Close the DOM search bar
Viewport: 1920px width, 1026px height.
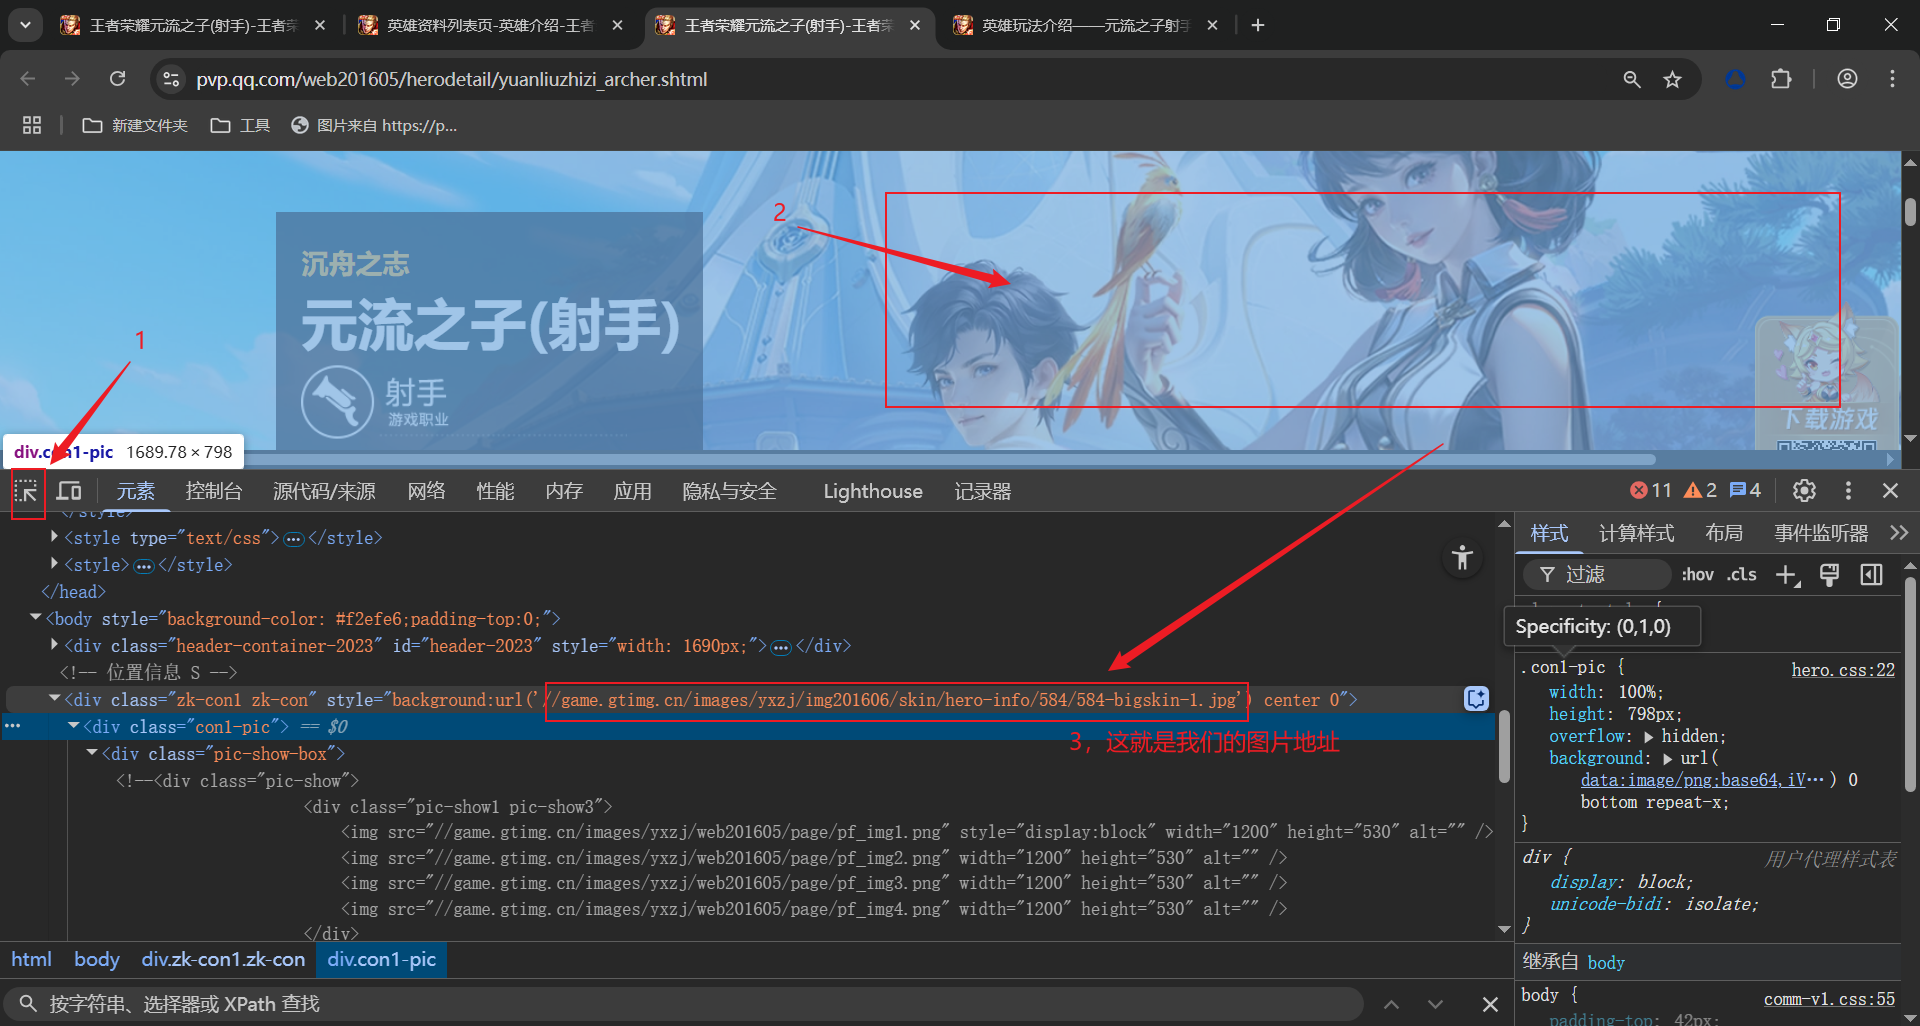click(1490, 1004)
